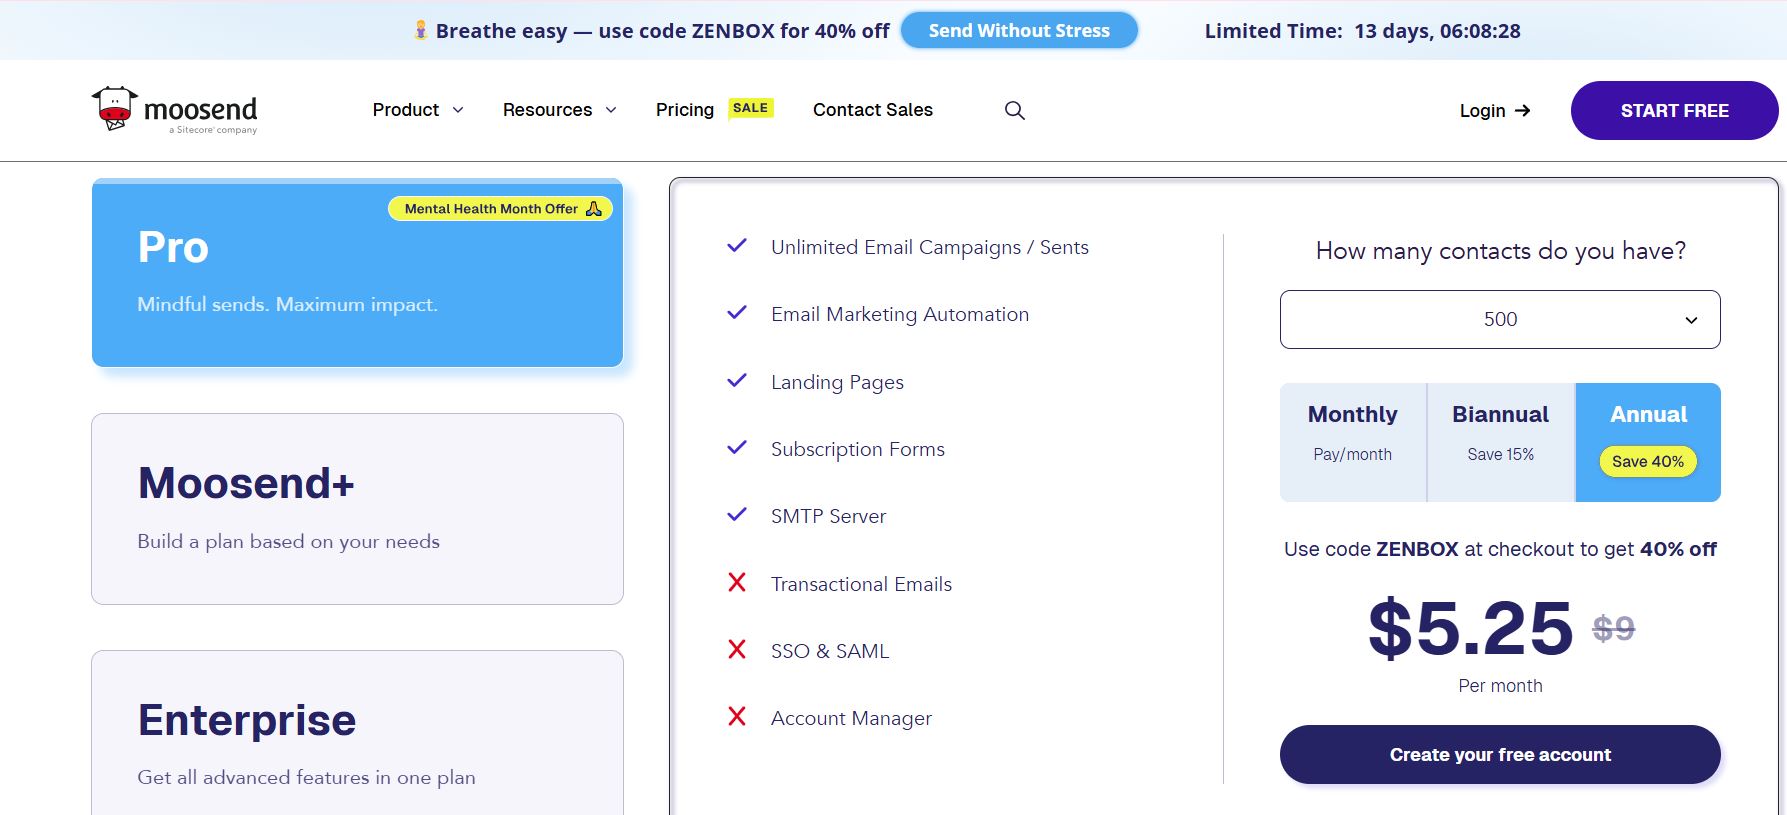1787x815 pixels.
Task: Click 'How many contacts do you have?' text
Action: (1500, 250)
